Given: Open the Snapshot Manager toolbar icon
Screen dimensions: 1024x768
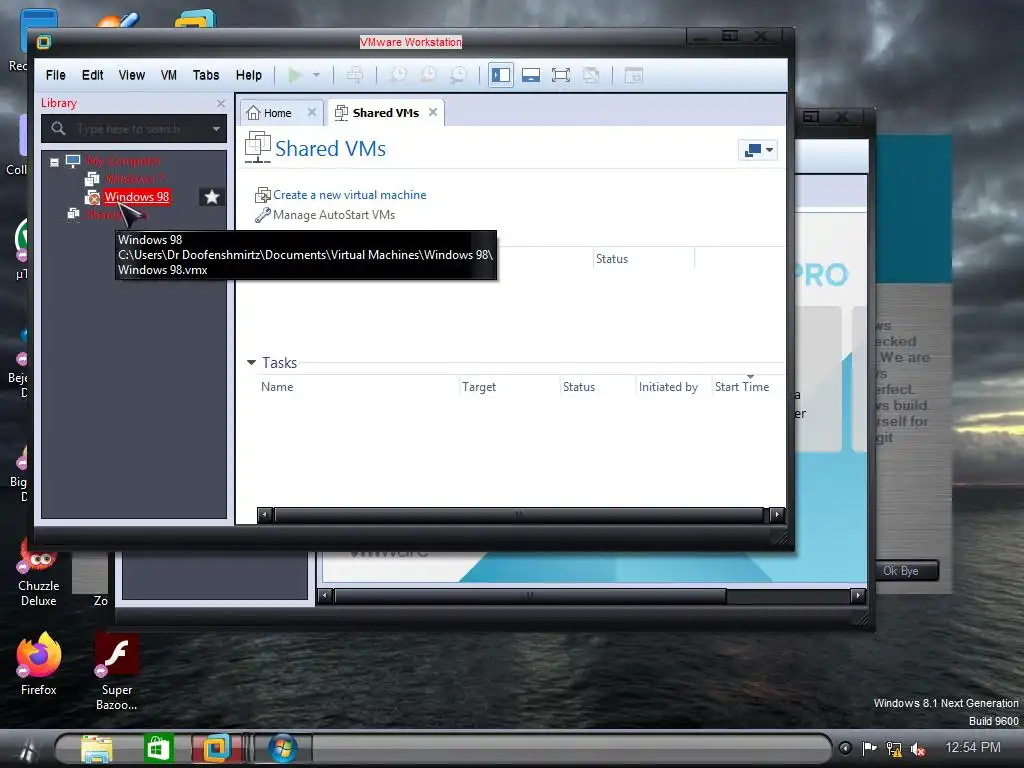Looking at the screenshot, I should point(458,75).
